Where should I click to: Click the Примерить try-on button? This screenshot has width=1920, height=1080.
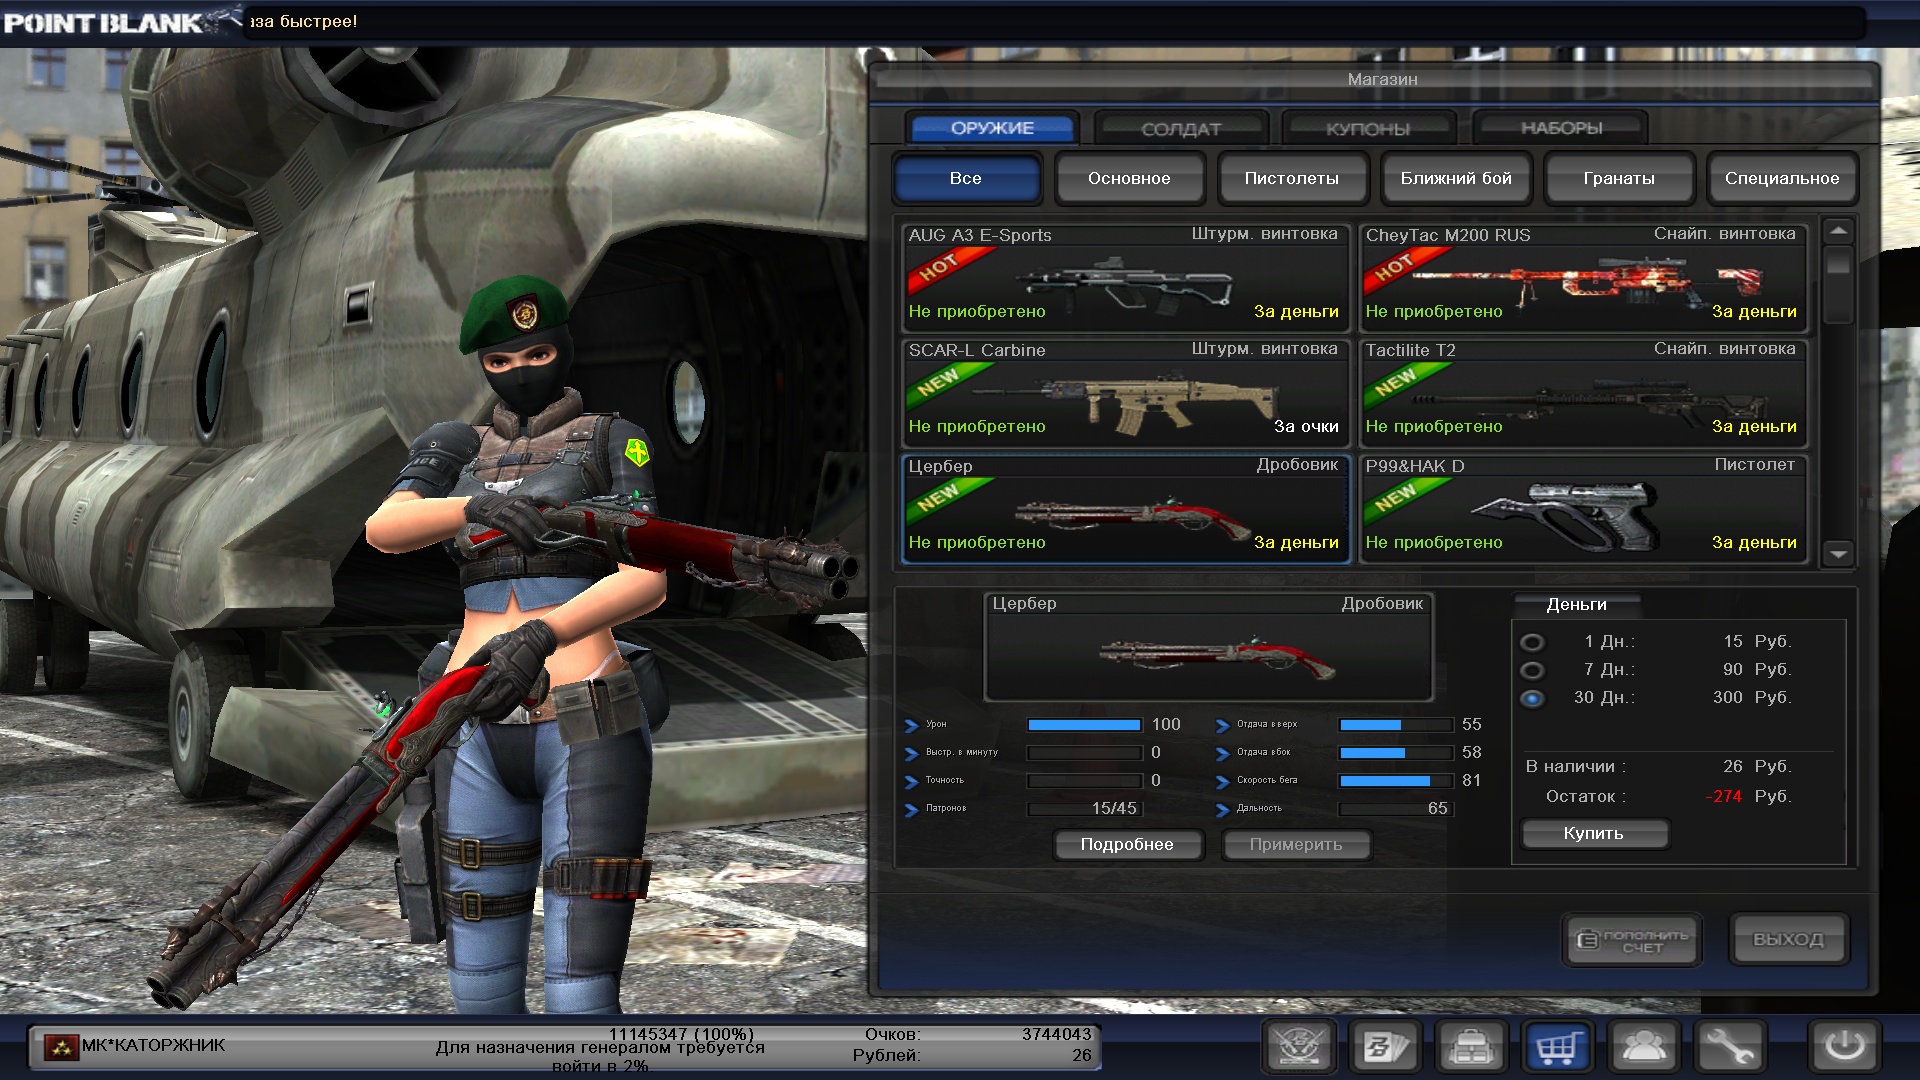(x=1296, y=844)
